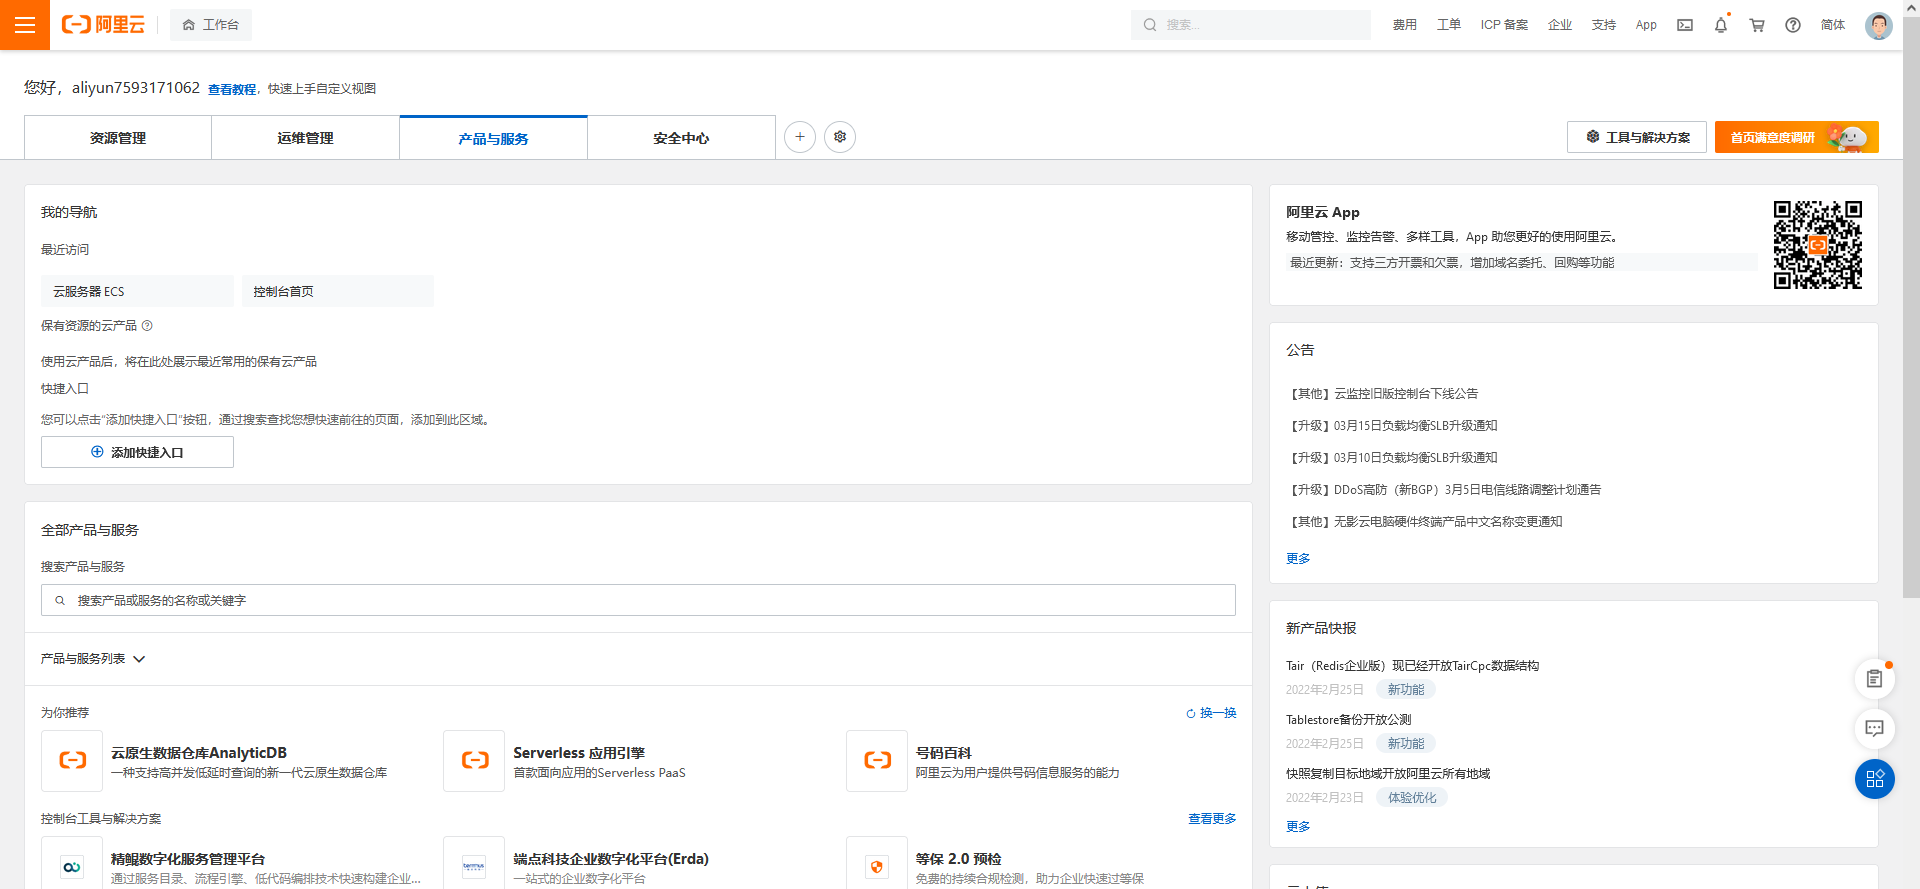
Task: Click 查看更多 in tools and solutions
Action: tap(1212, 819)
